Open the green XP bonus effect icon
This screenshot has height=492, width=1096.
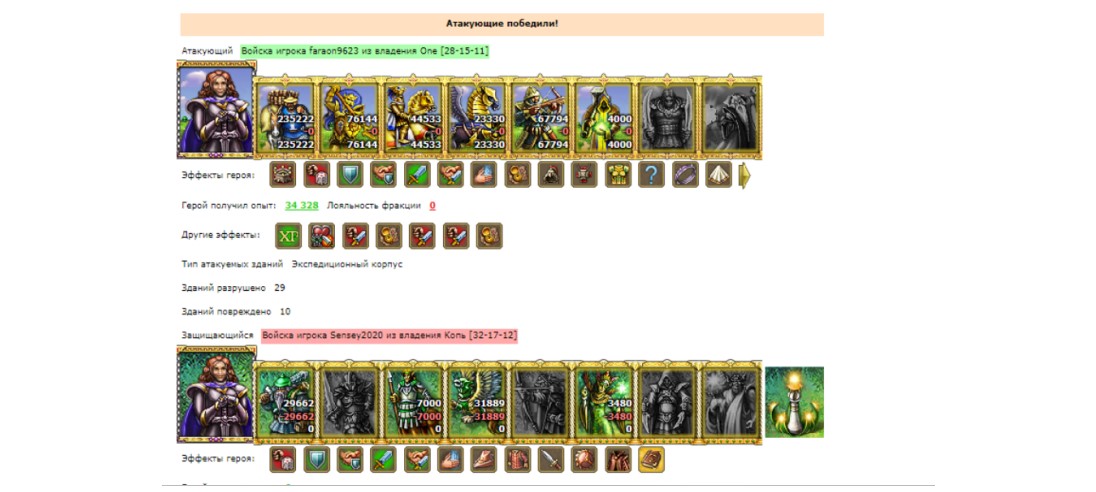click(288, 236)
